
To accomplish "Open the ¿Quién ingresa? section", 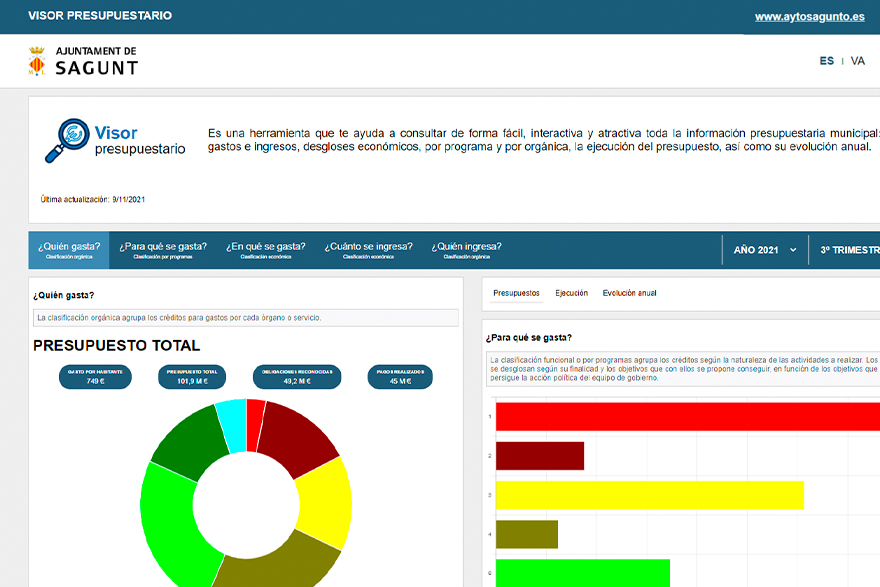I will click(x=468, y=246).
